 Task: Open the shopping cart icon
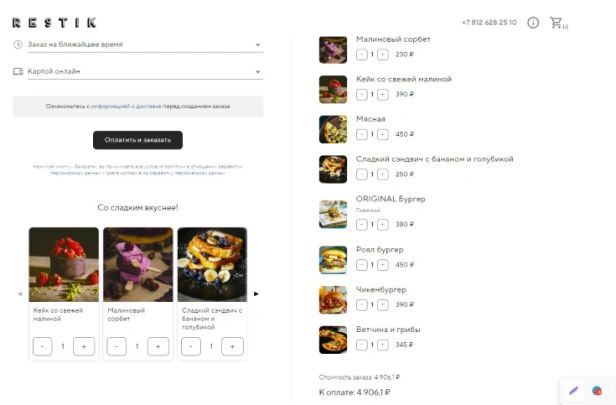click(556, 22)
